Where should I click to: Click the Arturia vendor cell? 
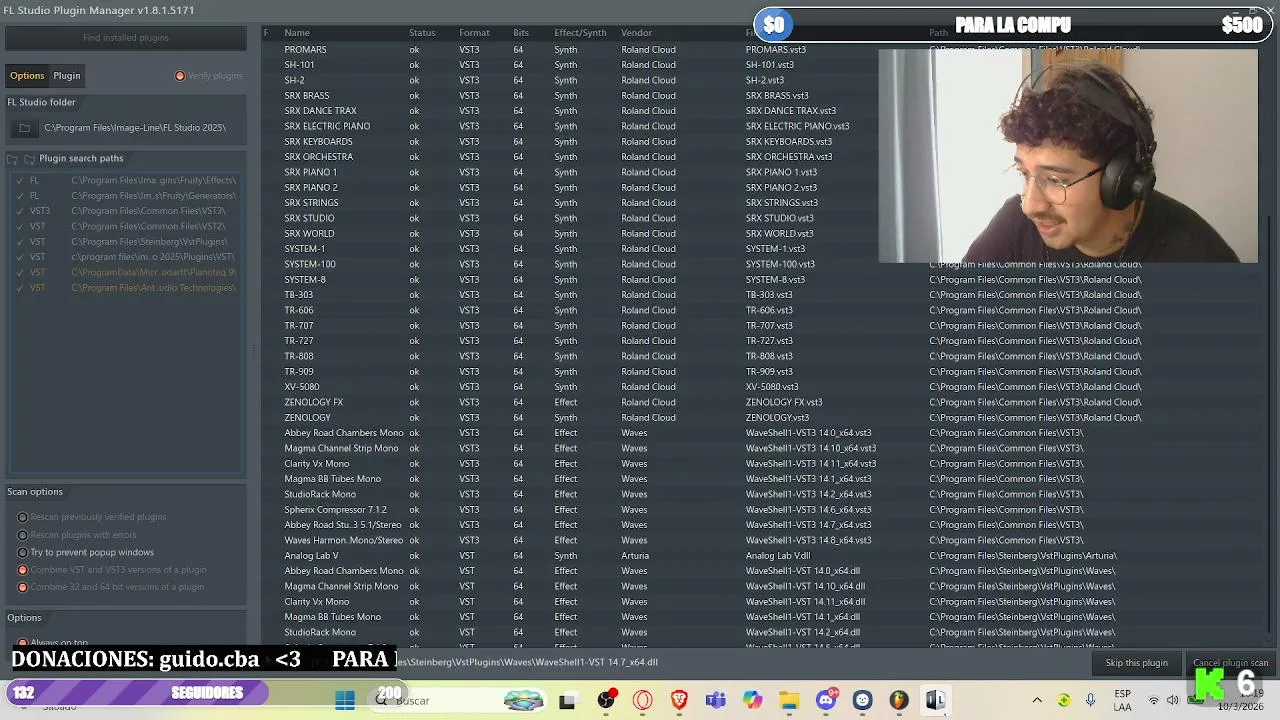pyautogui.click(x=635, y=556)
